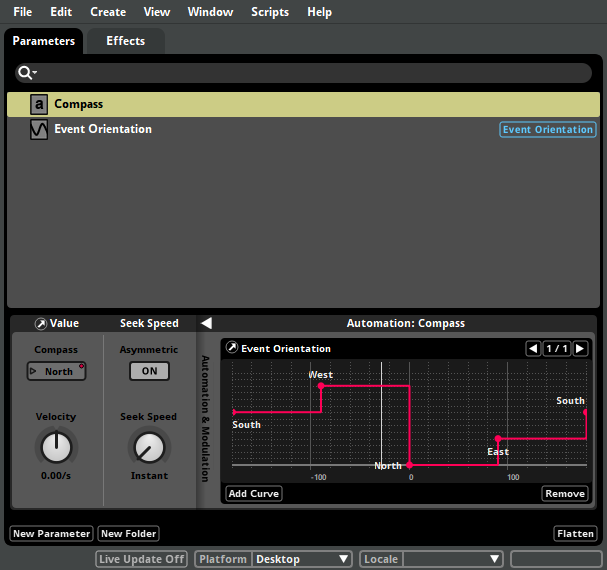Open the Locale dropdown

tap(452, 559)
